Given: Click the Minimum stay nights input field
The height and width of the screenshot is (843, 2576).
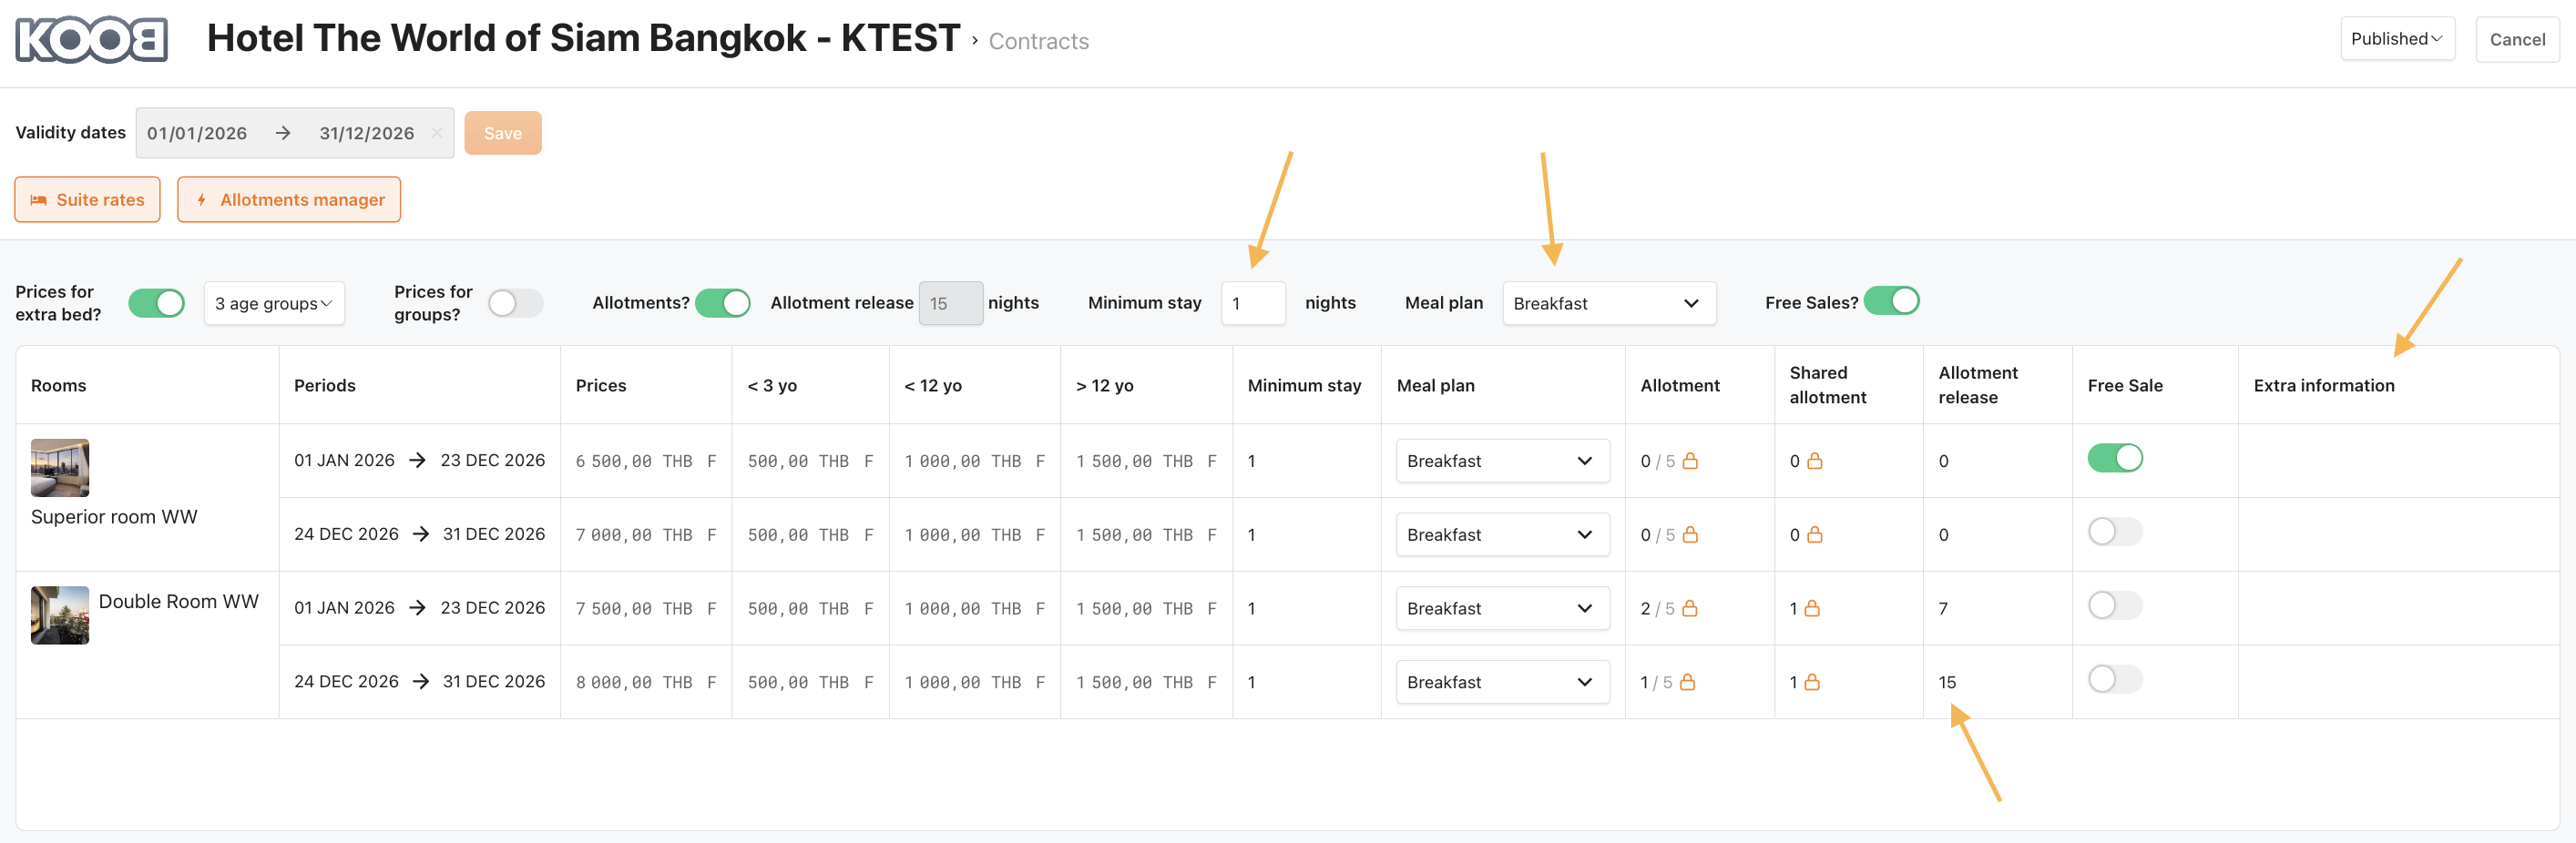Looking at the screenshot, I should click(x=1252, y=303).
